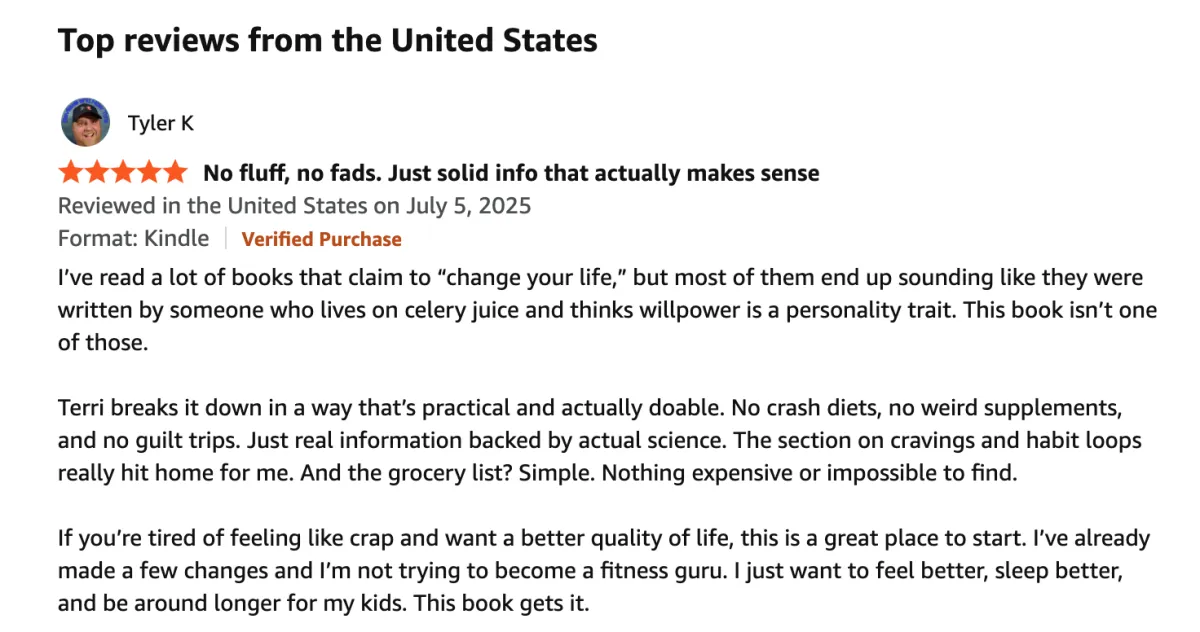Click the fourth orange rating star
The height and width of the screenshot is (632, 1200).
[148, 172]
